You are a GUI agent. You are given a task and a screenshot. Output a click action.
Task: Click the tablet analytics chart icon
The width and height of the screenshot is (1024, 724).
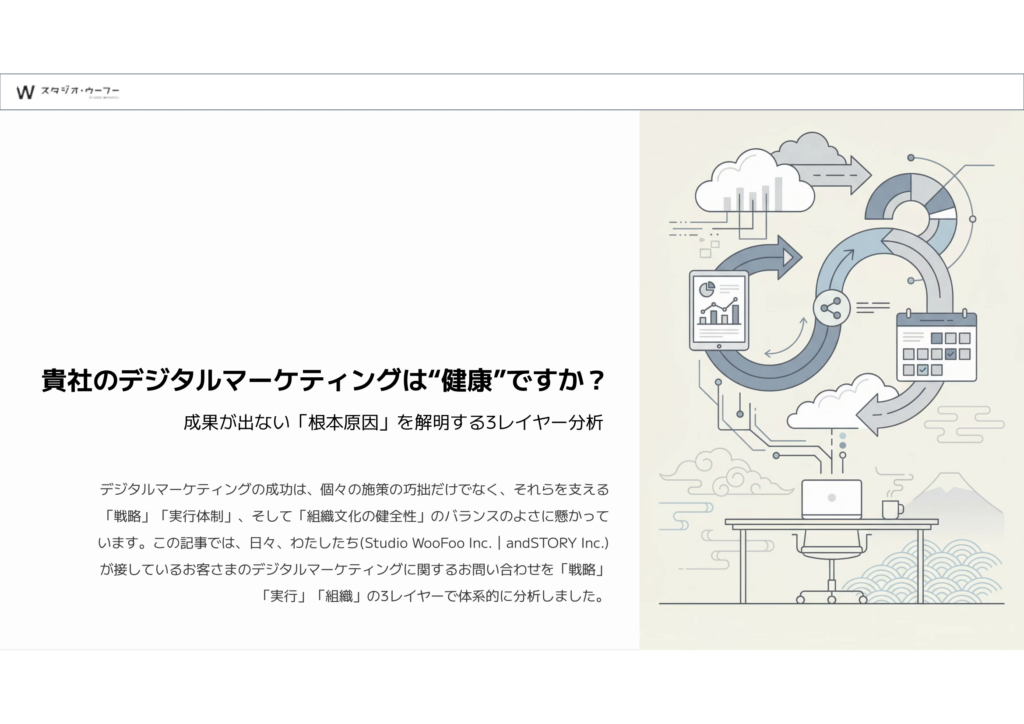pos(719,310)
